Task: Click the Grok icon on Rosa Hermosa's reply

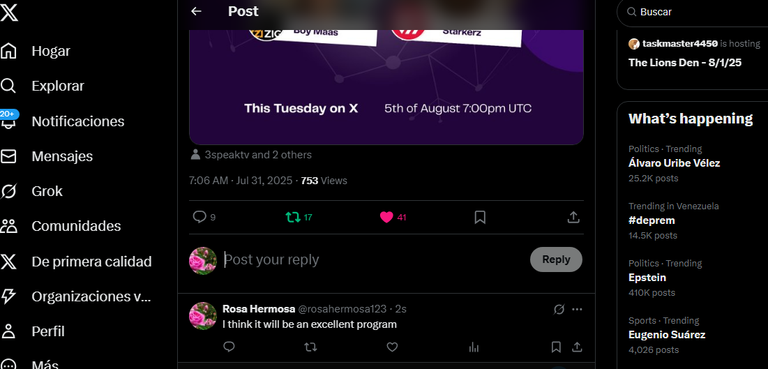Action: pos(559,309)
